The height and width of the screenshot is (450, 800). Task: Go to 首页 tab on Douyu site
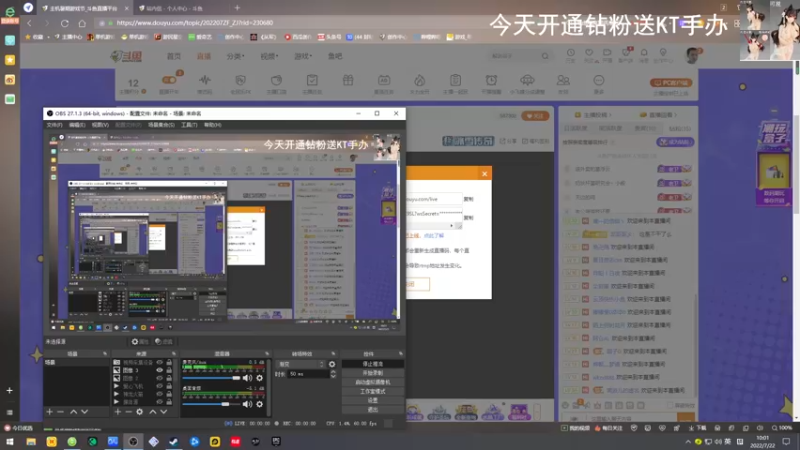[x=174, y=56]
